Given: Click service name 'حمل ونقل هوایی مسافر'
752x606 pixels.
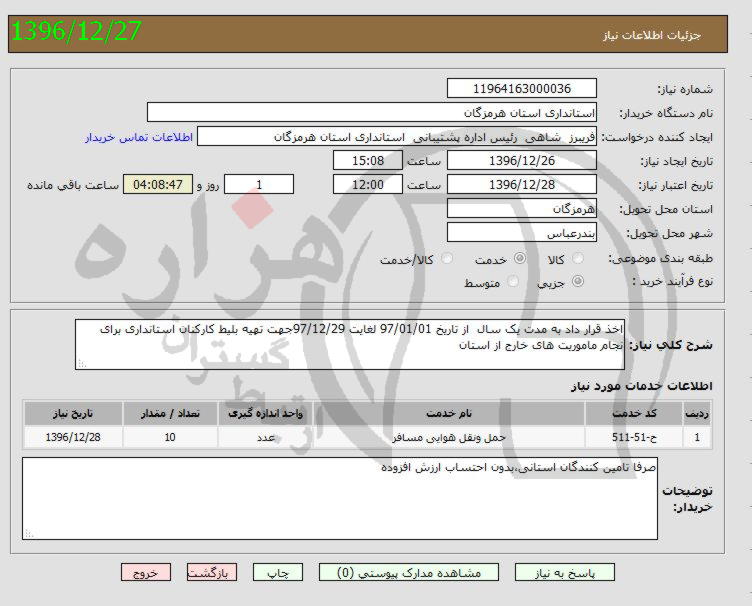Looking at the screenshot, I should pyautogui.click(x=449, y=437).
